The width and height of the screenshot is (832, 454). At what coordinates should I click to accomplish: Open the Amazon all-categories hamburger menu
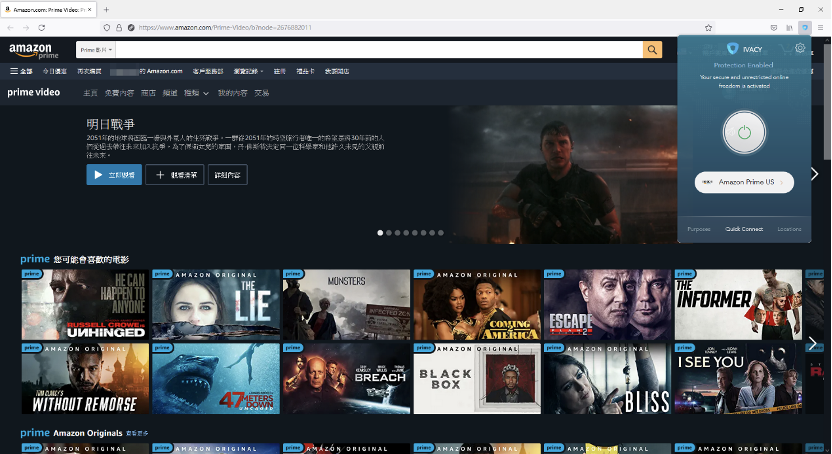click(21, 71)
